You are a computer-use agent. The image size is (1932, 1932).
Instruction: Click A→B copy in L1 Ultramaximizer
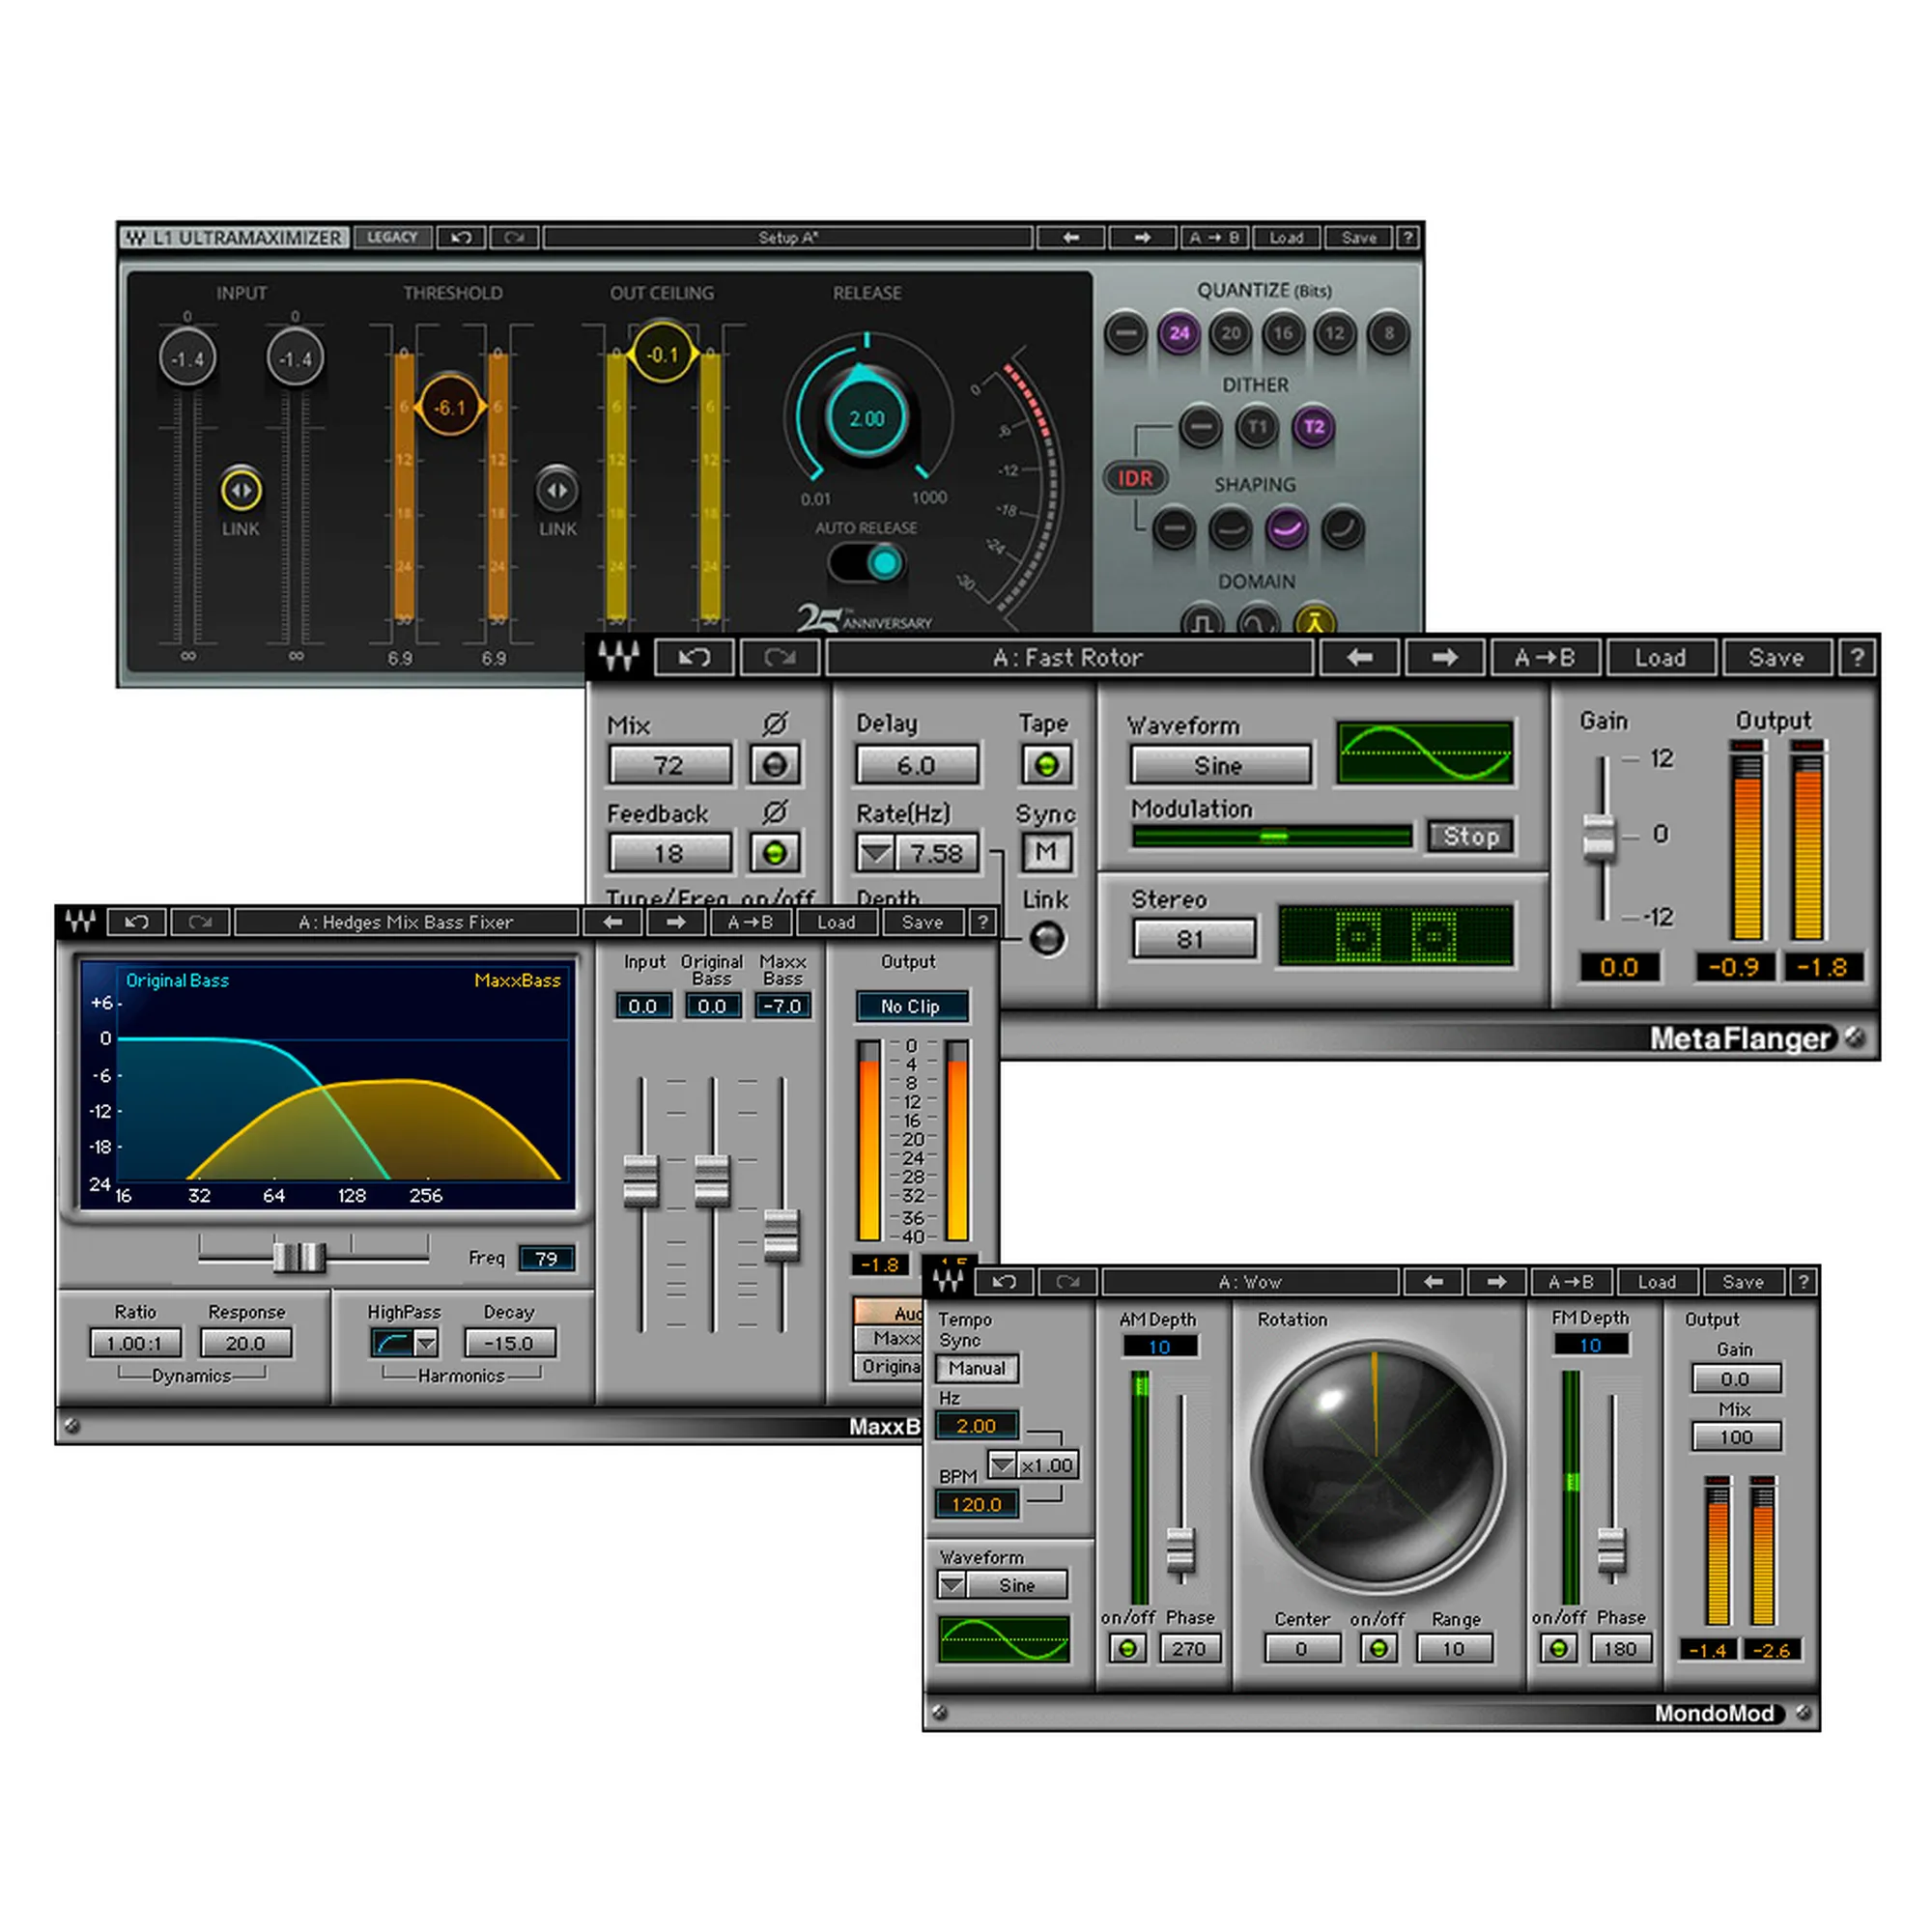1214,237
